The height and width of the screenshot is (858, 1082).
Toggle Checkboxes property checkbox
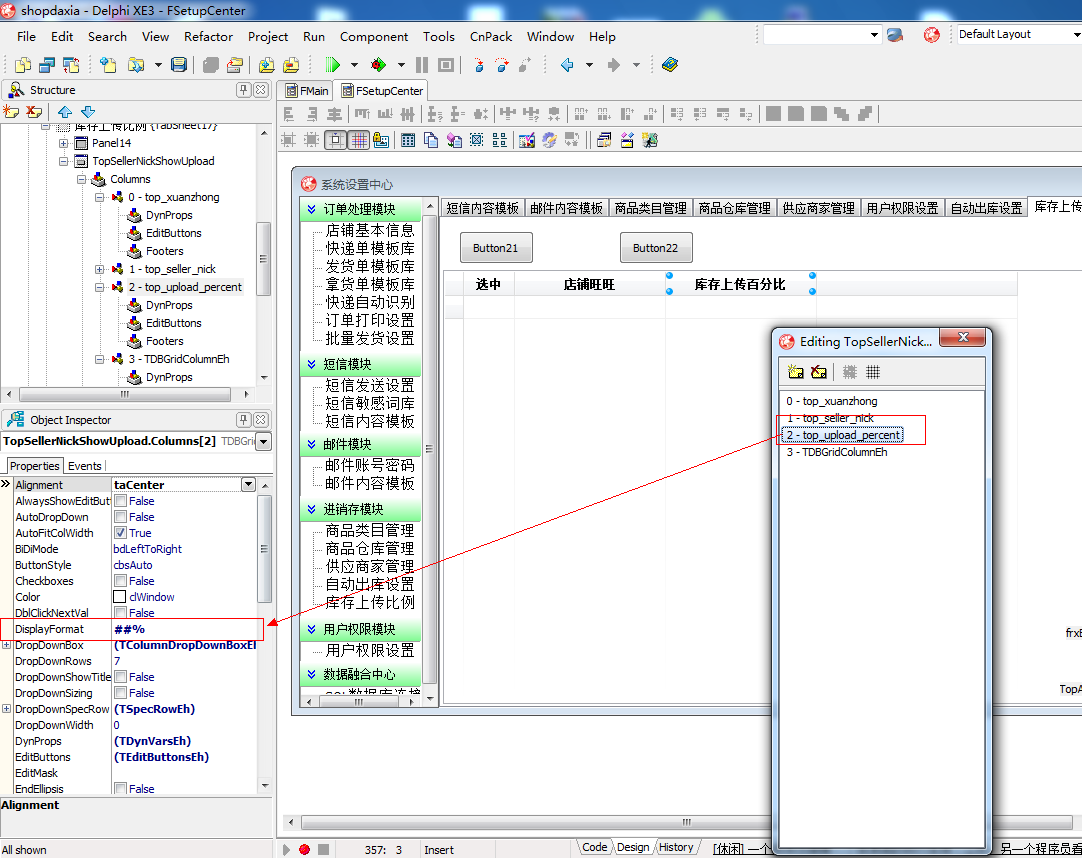(x=120, y=581)
